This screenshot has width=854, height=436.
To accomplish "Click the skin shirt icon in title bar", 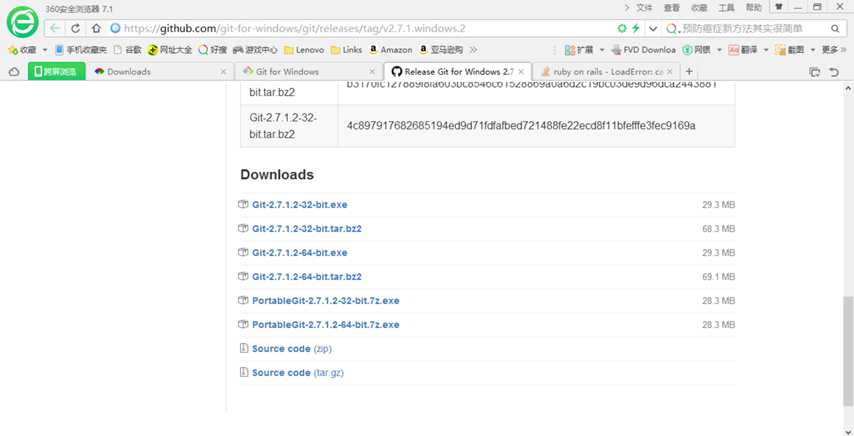I will [x=779, y=7].
